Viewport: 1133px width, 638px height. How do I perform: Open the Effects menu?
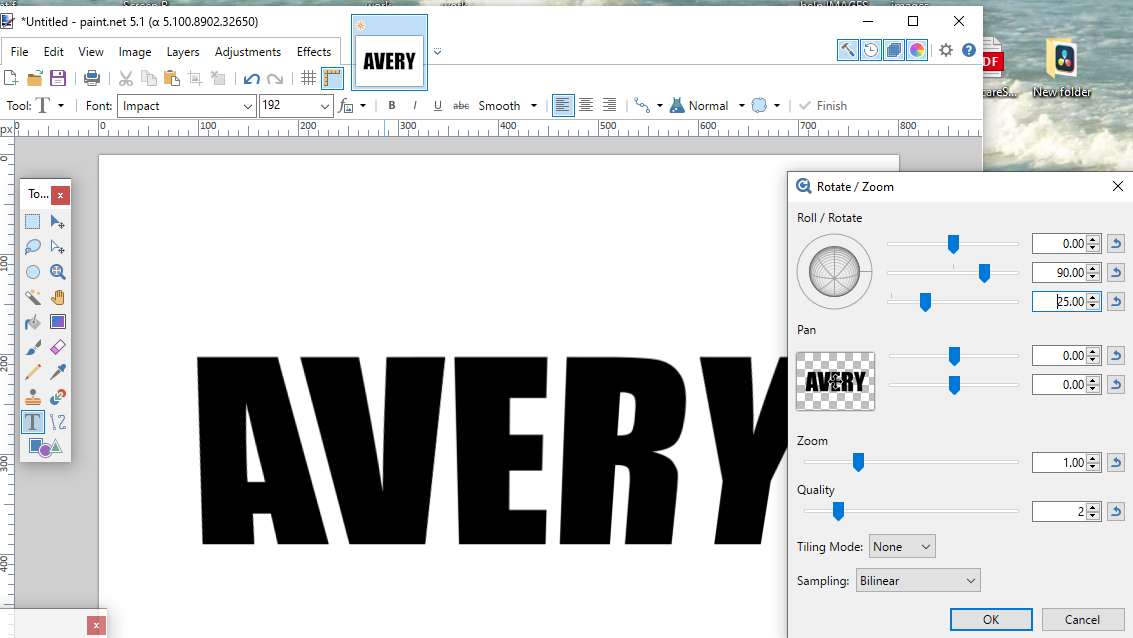[x=314, y=52]
